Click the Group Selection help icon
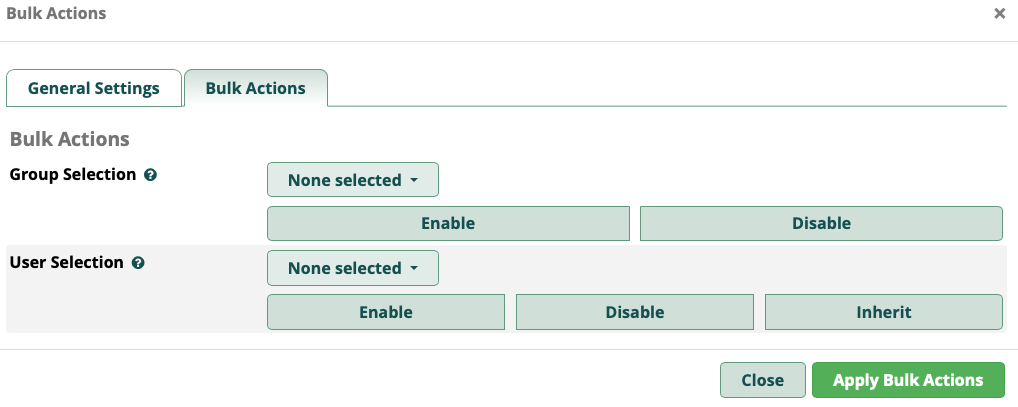1018x407 pixels. pyautogui.click(x=150, y=175)
